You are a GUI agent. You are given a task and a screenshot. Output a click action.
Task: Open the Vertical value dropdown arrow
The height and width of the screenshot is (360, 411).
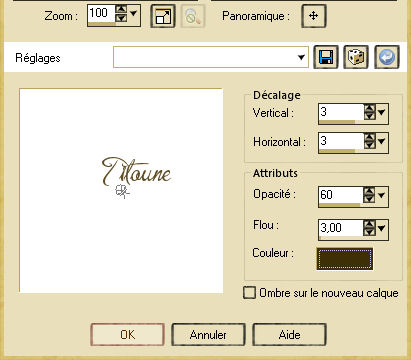click(x=381, y=112)
